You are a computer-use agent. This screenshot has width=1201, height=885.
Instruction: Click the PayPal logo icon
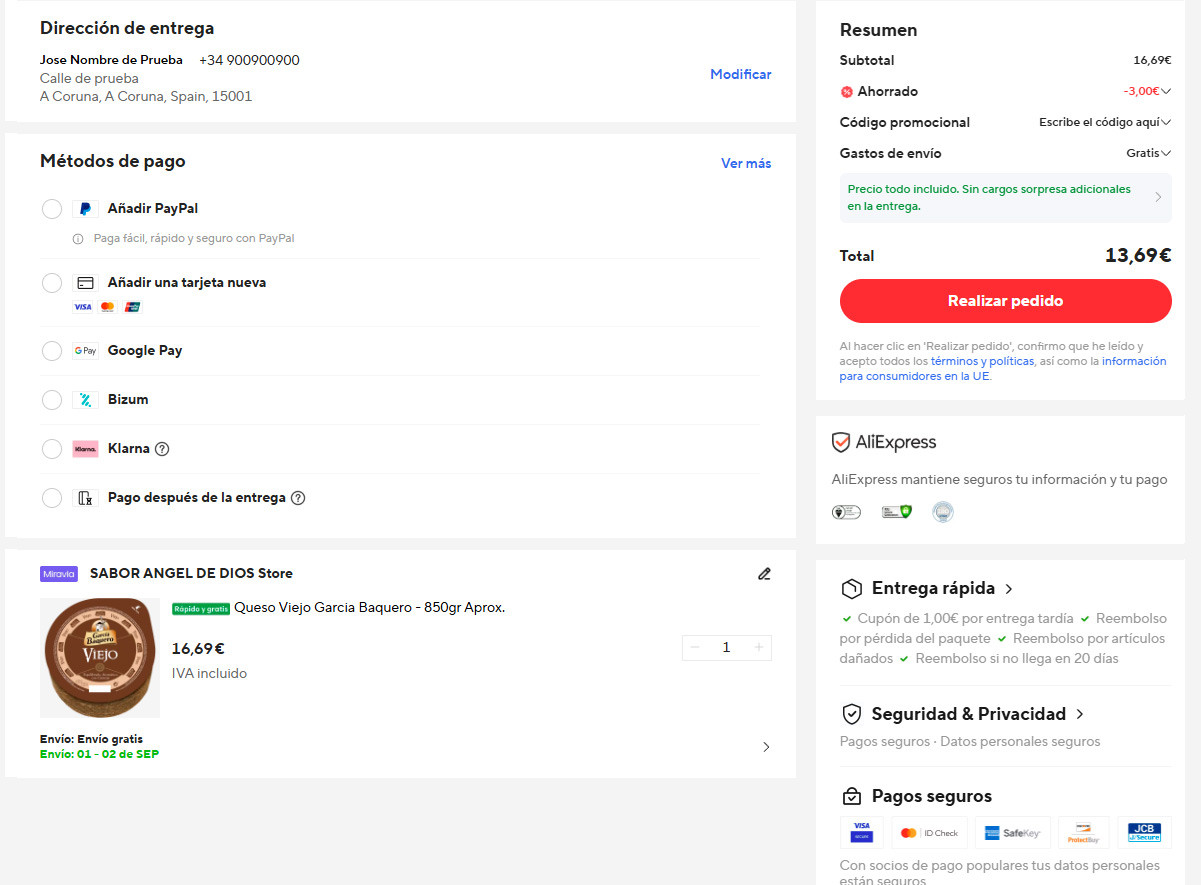pyautogui.click(x=85, y=209)
